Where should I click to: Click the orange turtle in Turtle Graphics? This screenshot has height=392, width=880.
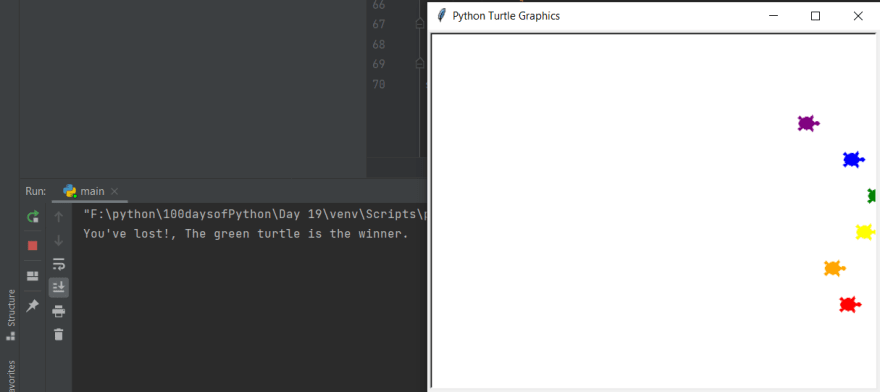tap(835, 268)
